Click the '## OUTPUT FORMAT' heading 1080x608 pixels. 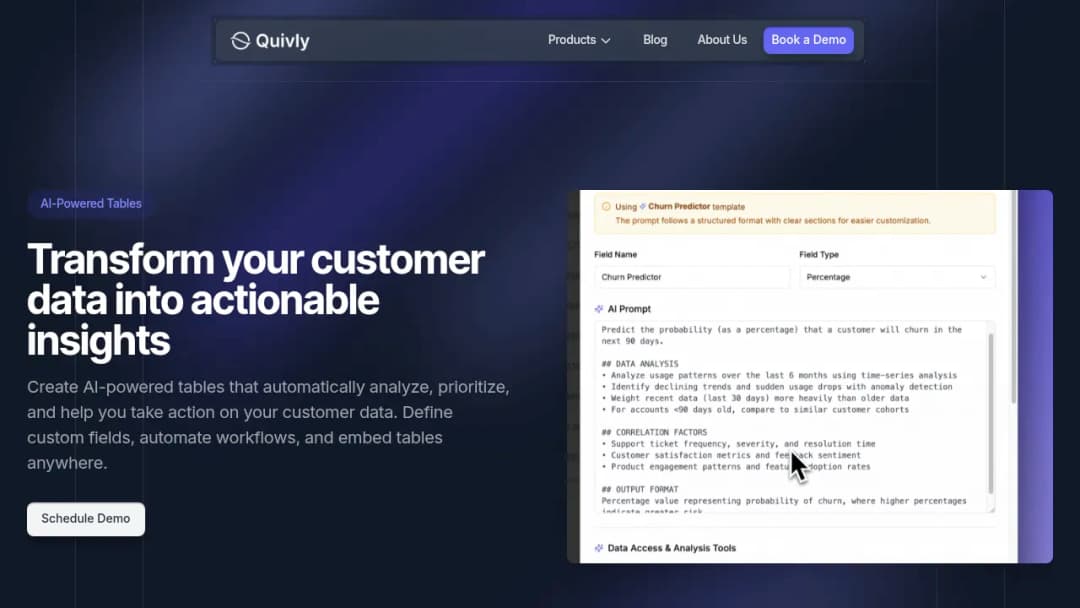coord(640,490)
